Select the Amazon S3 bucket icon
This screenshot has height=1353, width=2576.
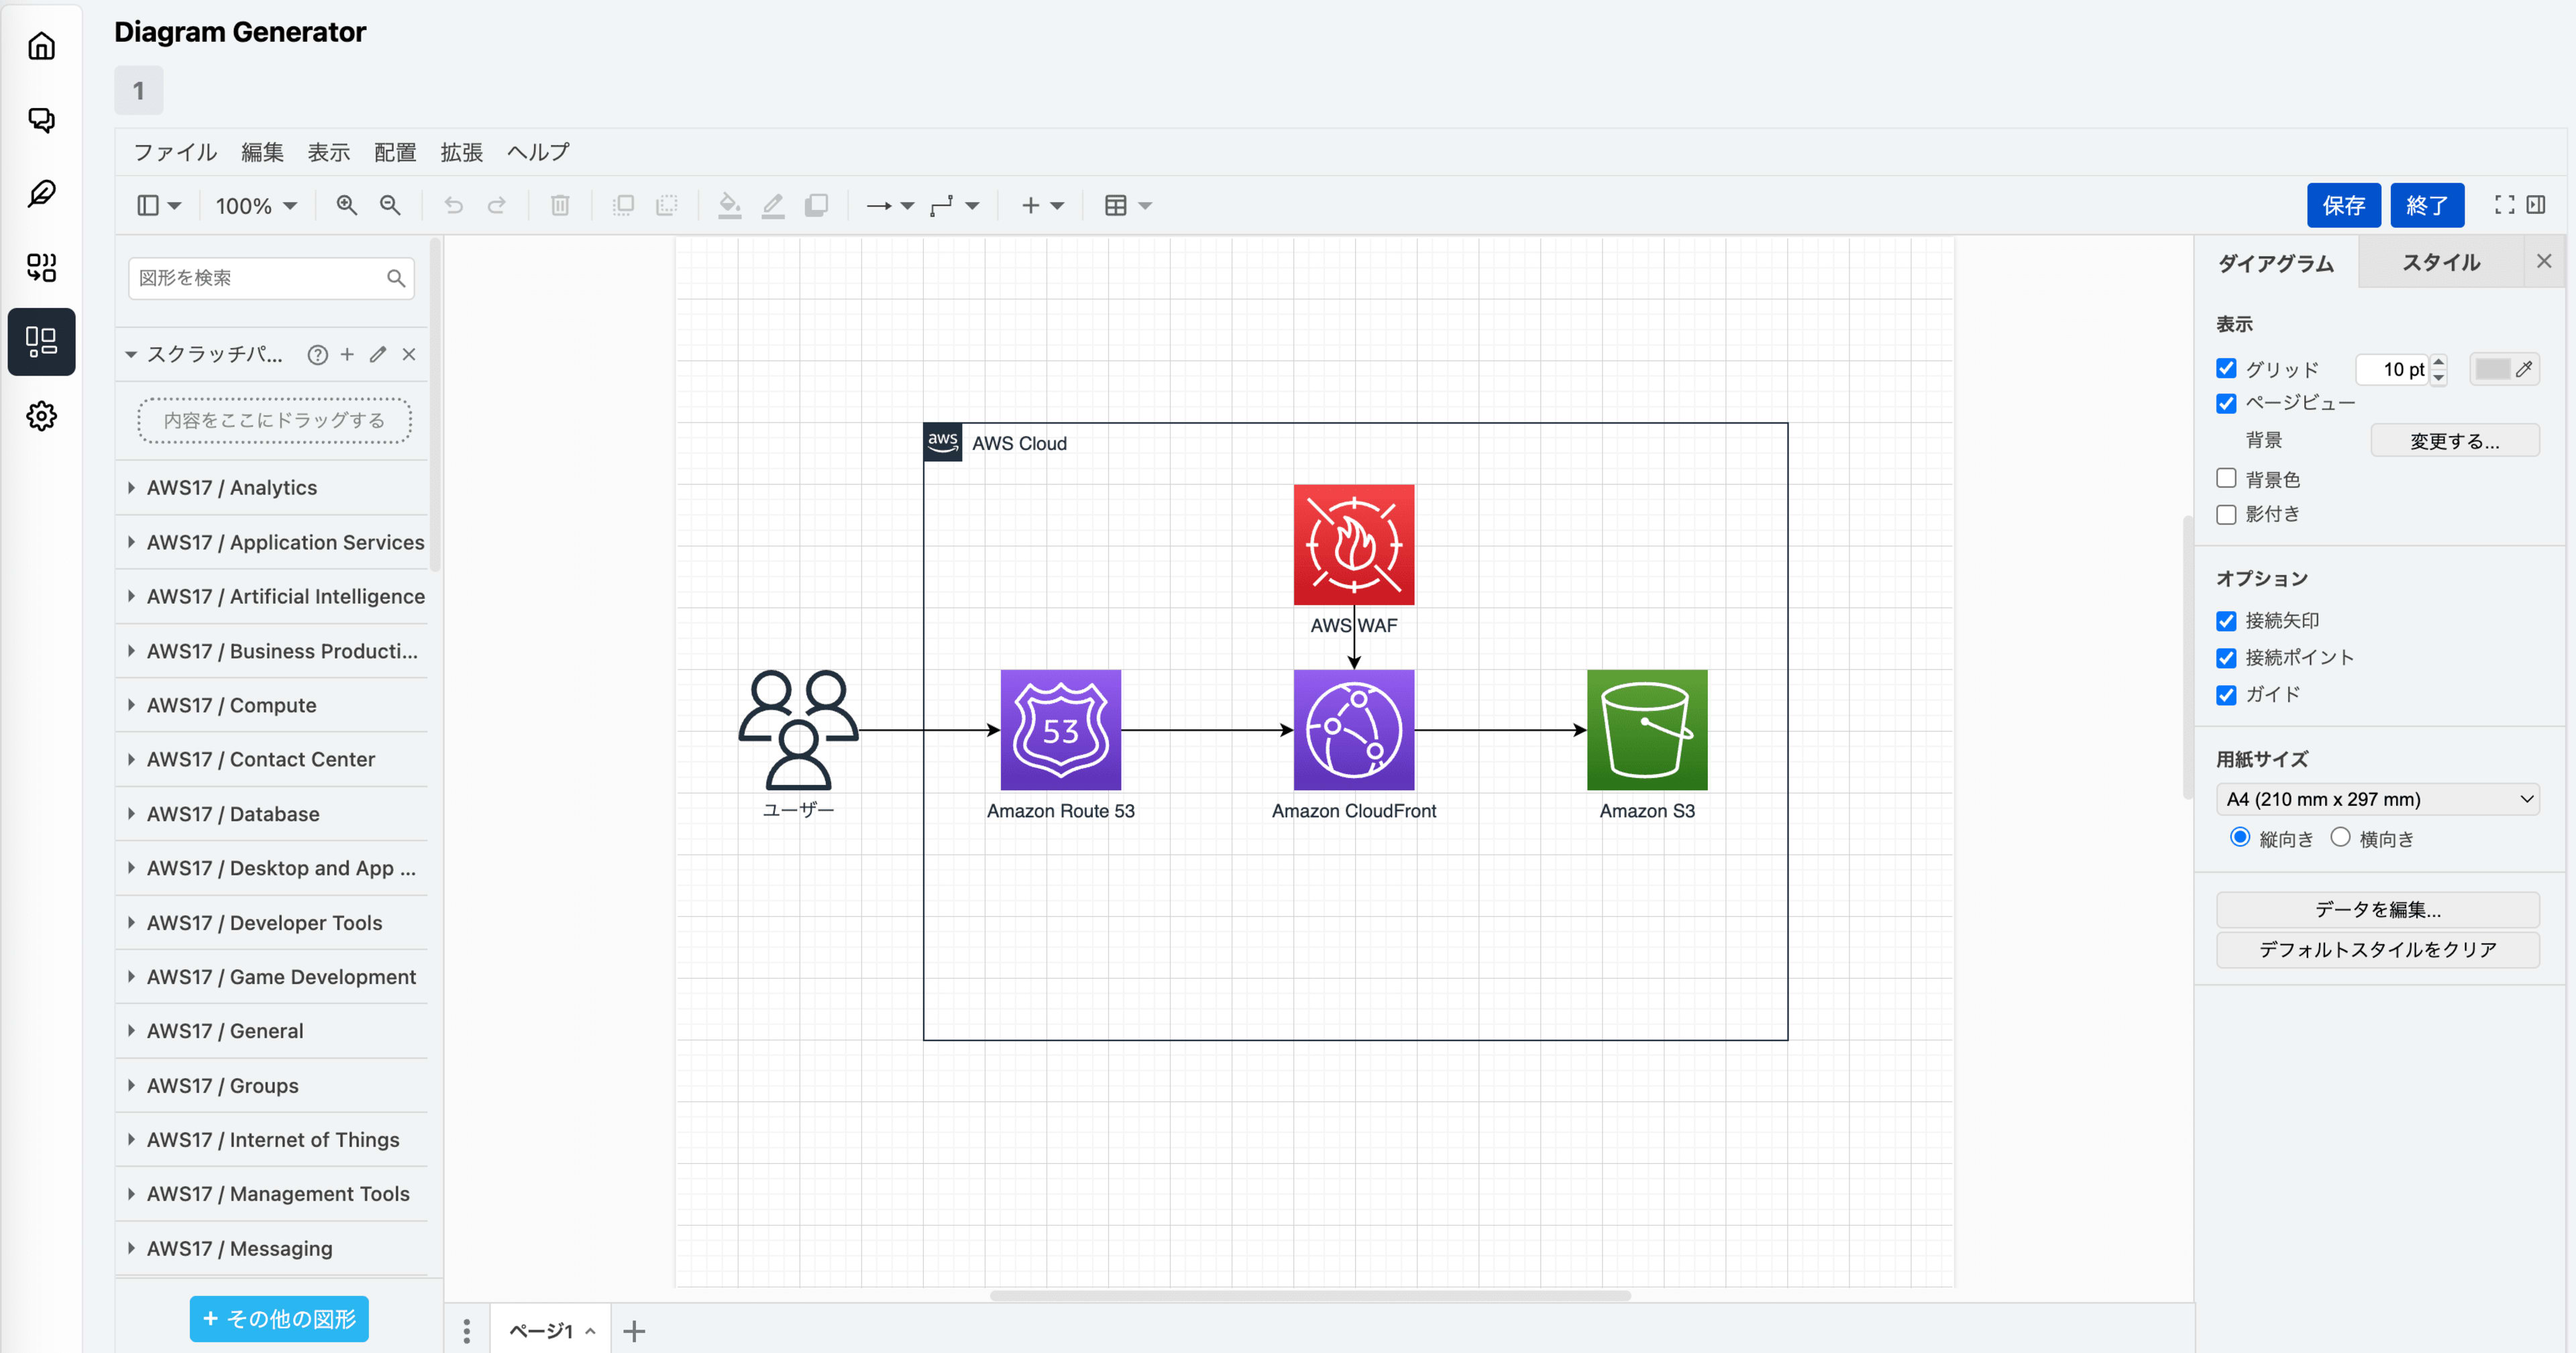1646,730
